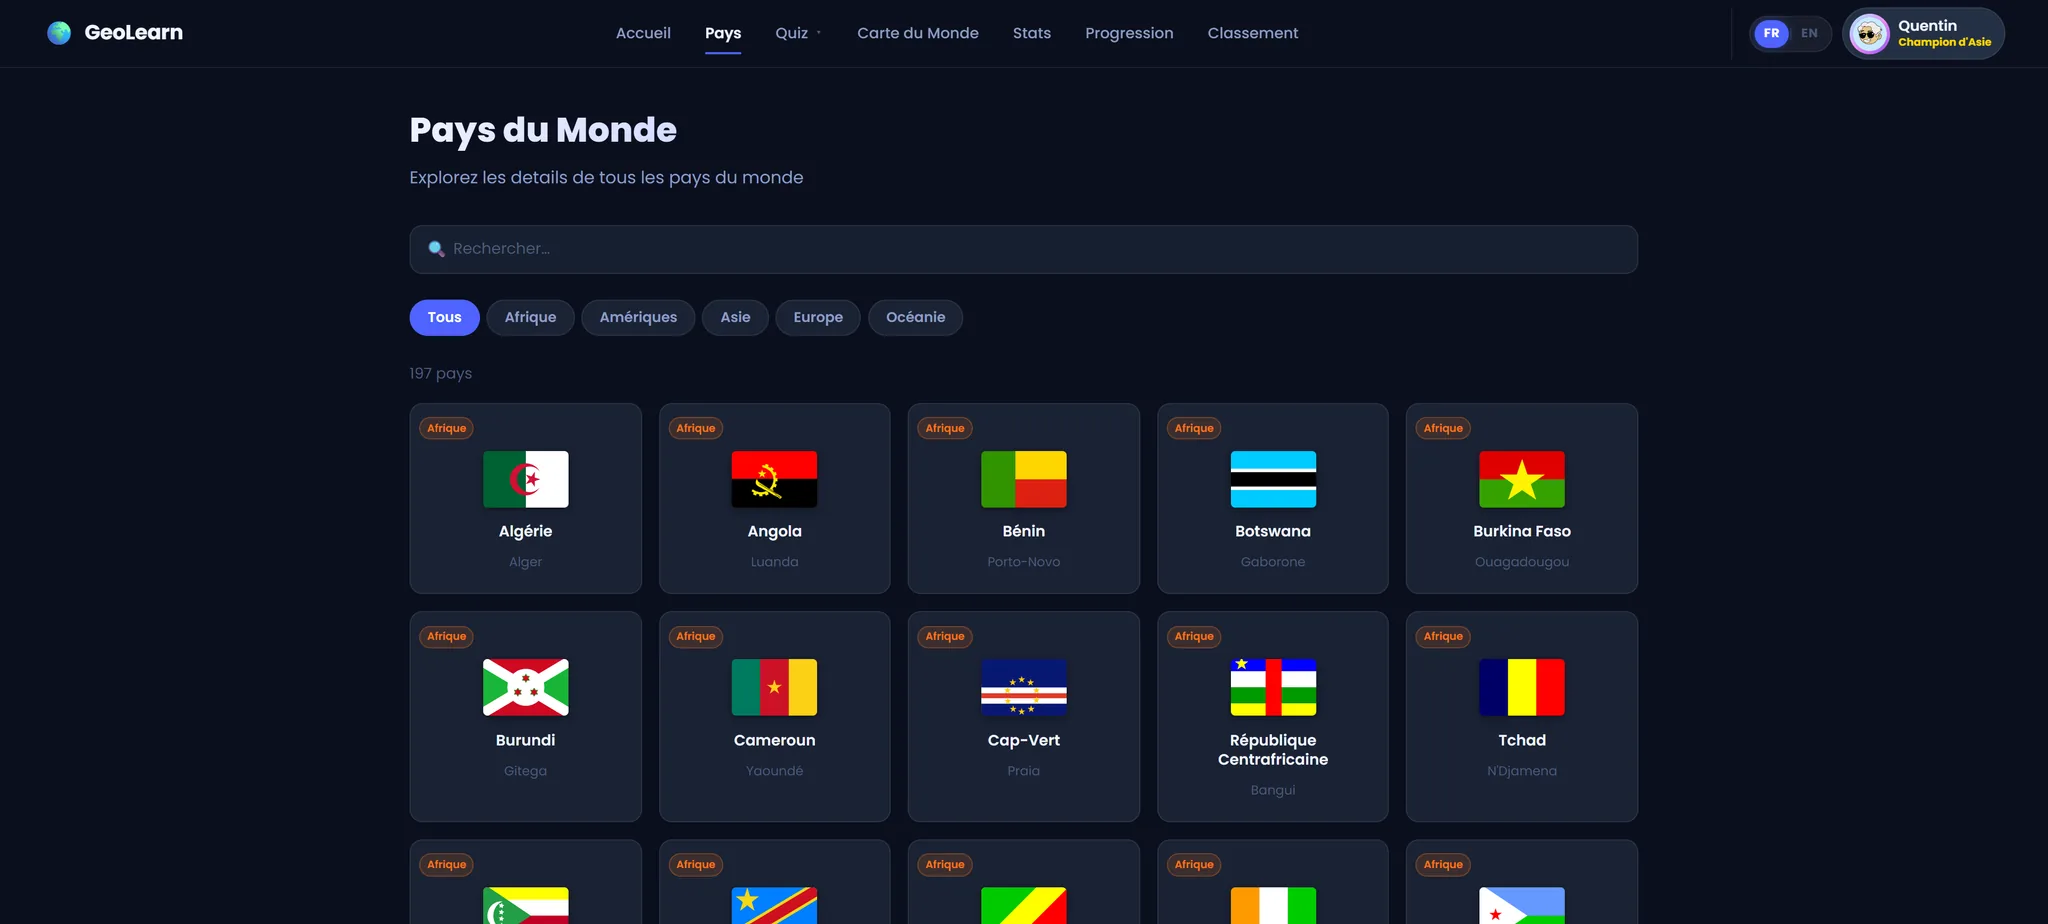Click the Gaborone capital text

[1273, 562]
